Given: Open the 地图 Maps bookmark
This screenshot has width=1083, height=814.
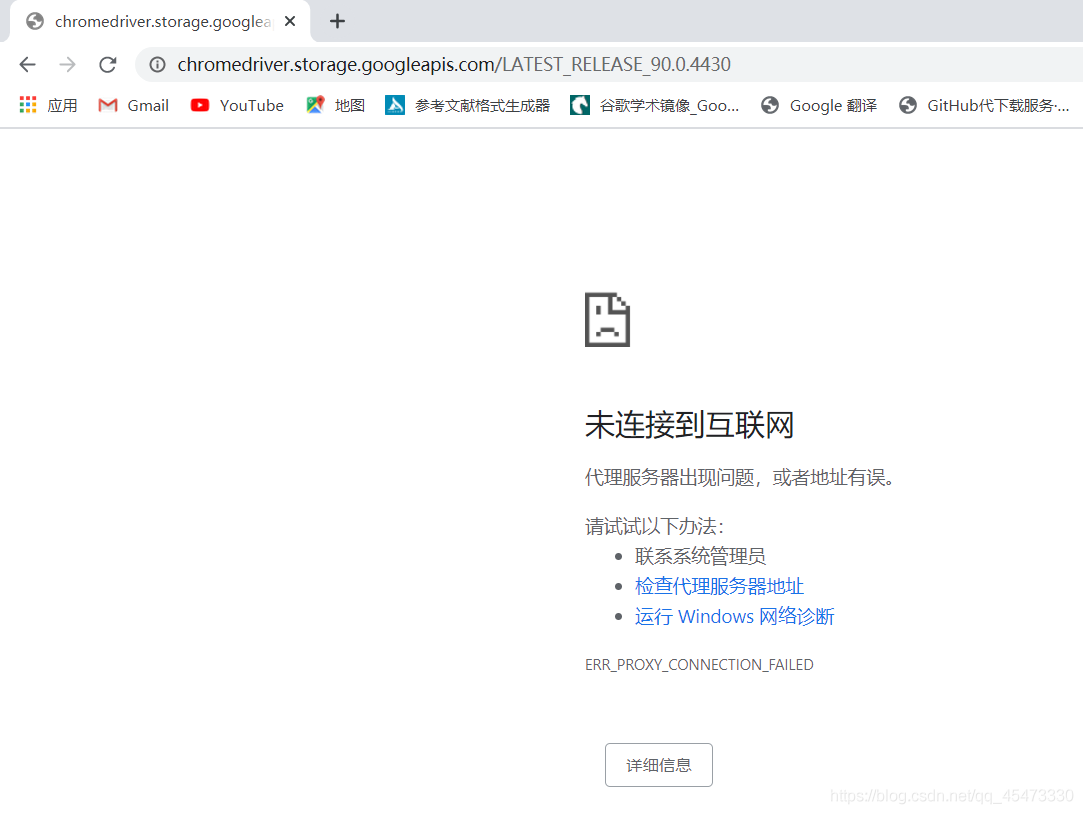Looking at the screenshot, I should 336,105.
